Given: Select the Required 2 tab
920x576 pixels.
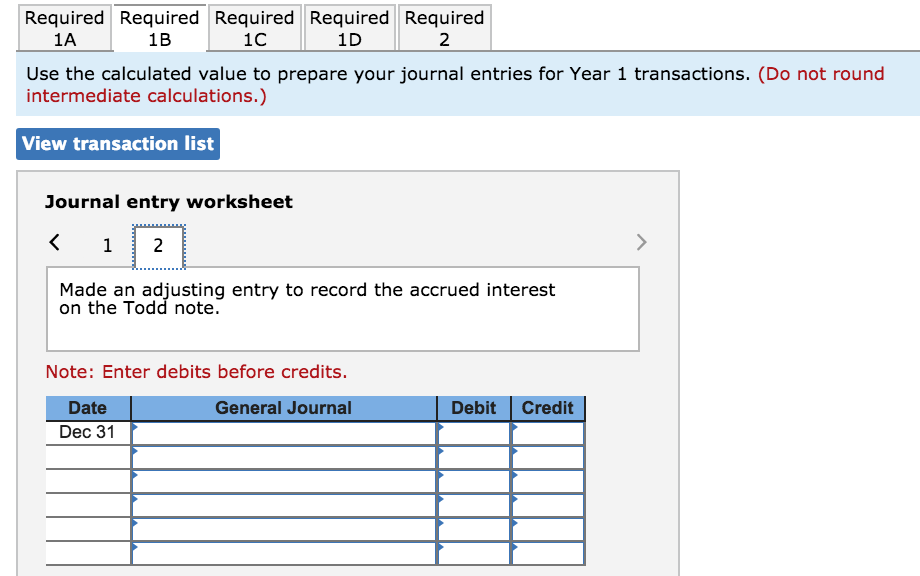Looking at the screenshot, I should pyautogui.click(x=444, y=27).
